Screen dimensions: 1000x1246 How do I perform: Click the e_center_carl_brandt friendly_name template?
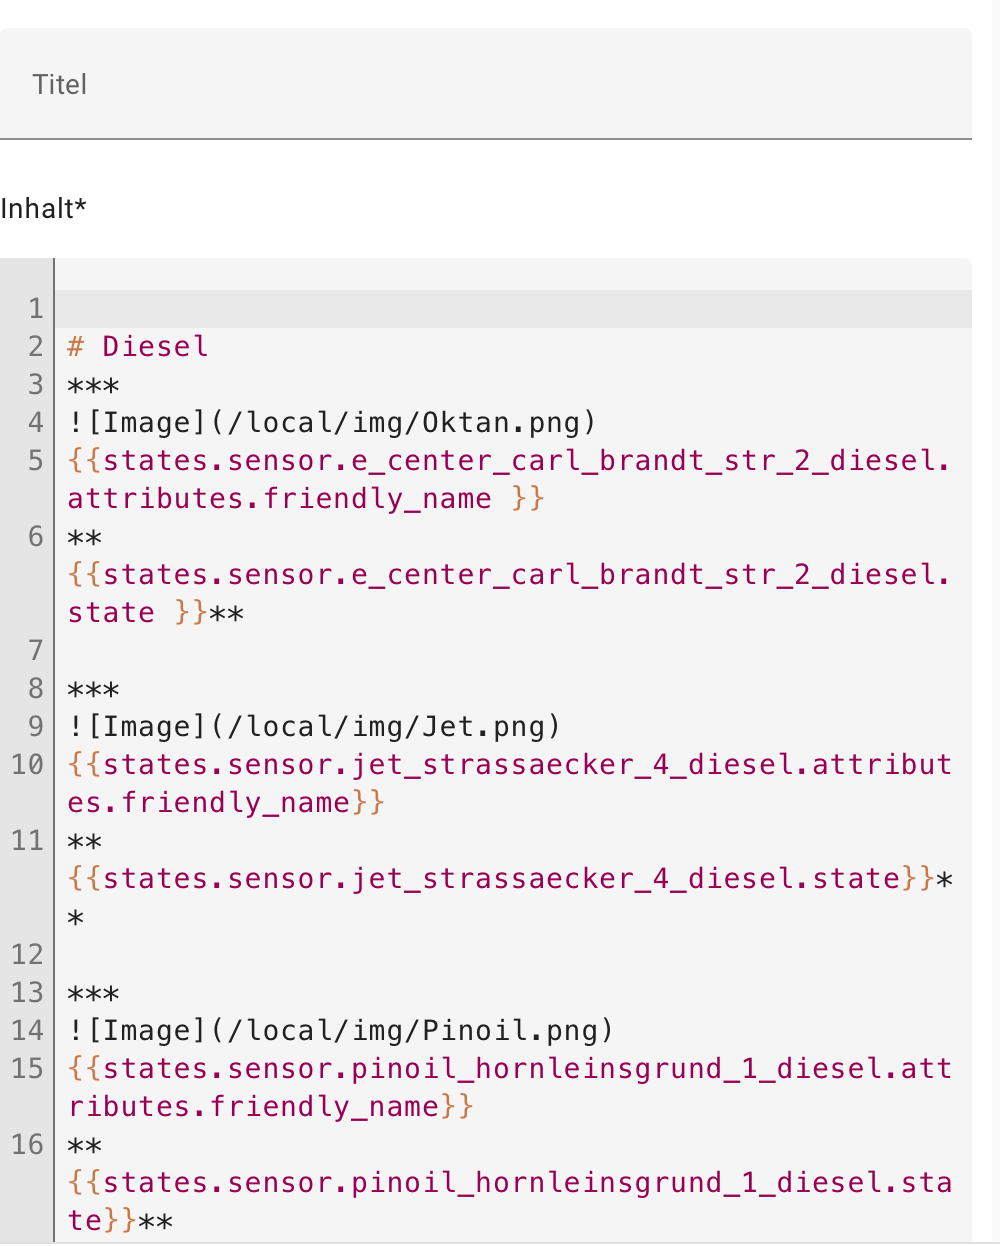[509, 480]
